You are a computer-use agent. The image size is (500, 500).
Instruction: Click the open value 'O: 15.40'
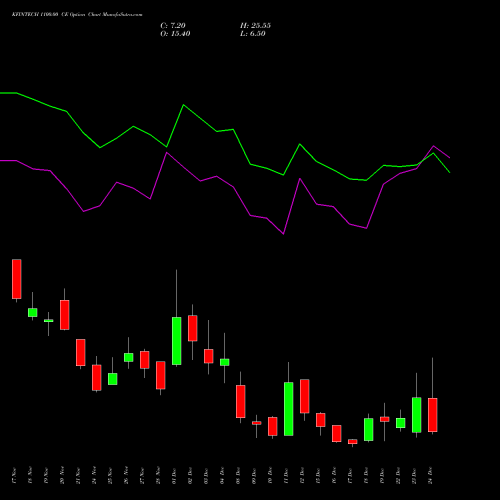175,34
